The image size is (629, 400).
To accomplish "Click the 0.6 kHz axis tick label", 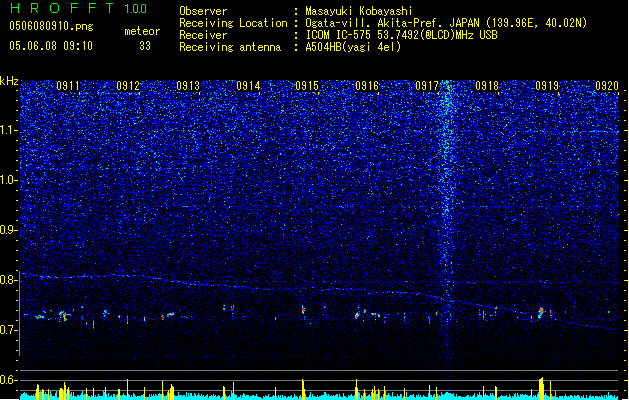I will click(x=8, y=380).
